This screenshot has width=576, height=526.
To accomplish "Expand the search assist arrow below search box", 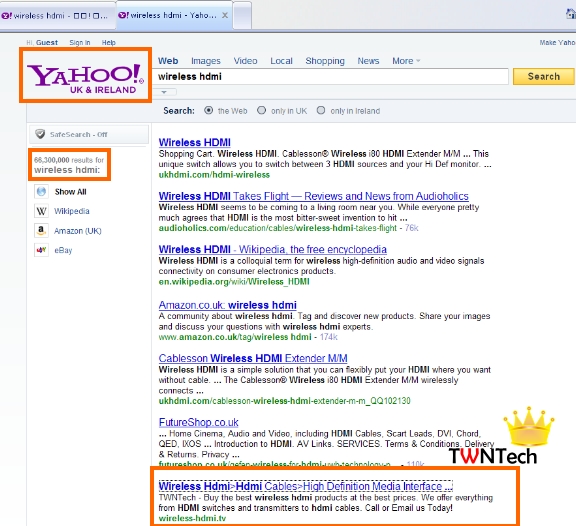I will [x=164, y=92].
